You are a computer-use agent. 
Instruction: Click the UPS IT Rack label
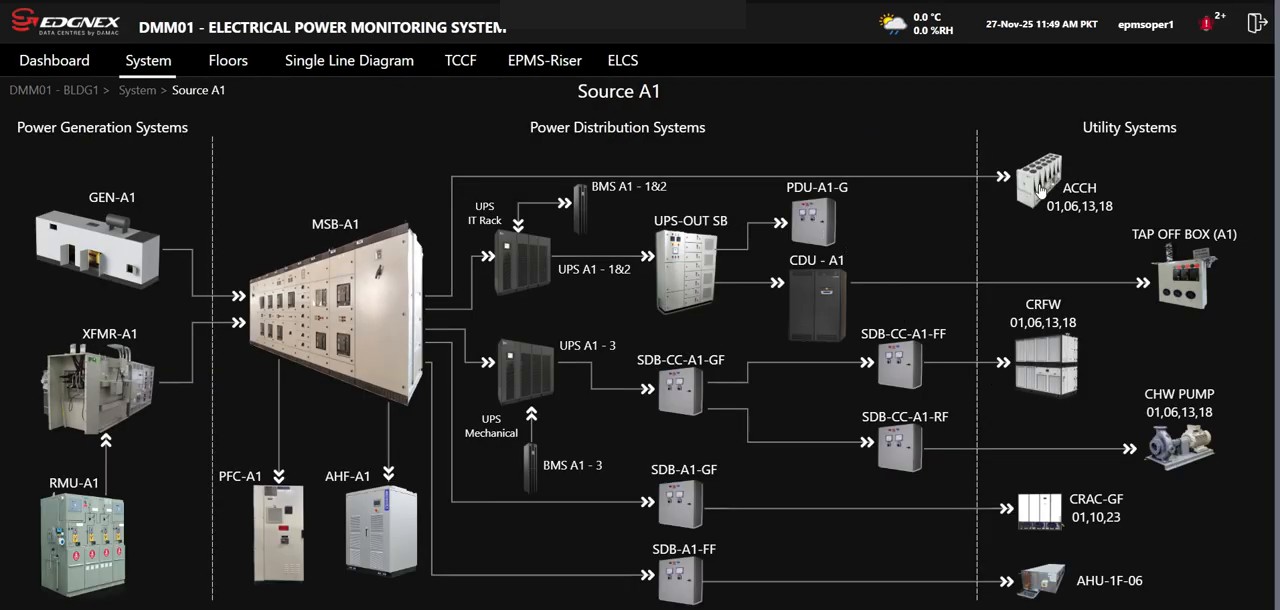point(485,213)
